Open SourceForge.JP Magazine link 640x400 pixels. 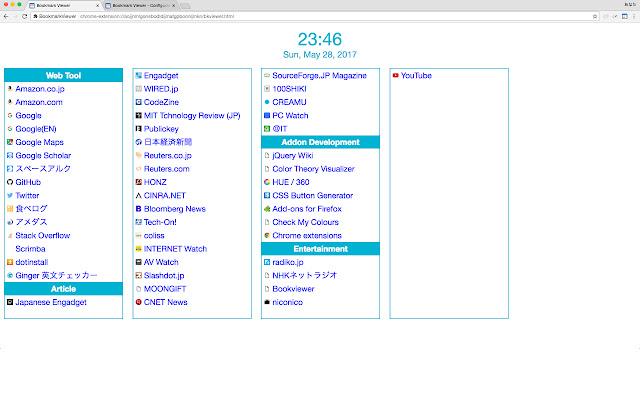coord(319,76)
